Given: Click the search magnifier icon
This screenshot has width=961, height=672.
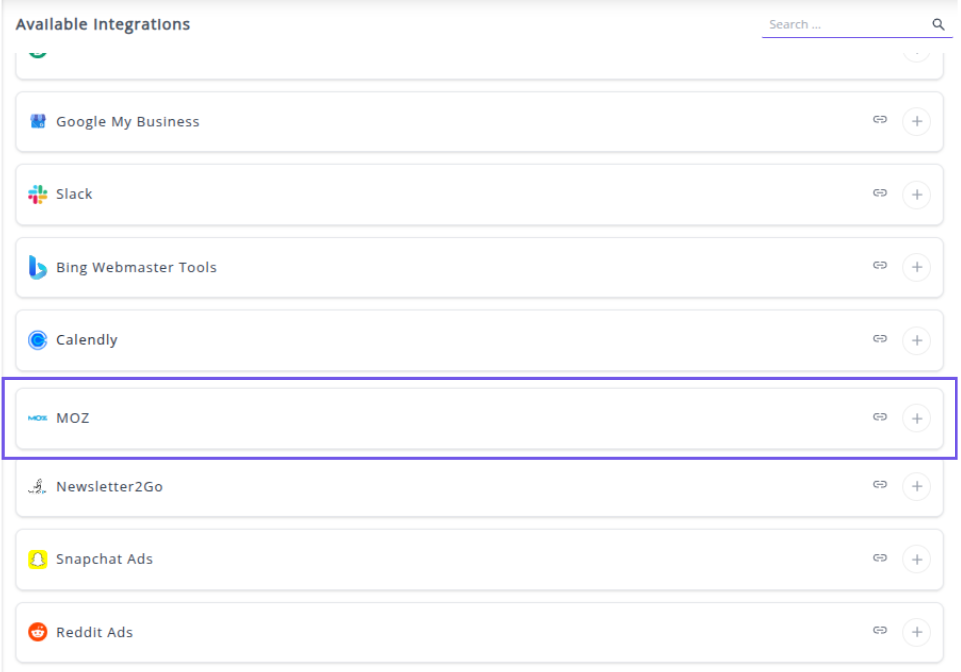Looking at the screenshot, I should click(938, 25).
